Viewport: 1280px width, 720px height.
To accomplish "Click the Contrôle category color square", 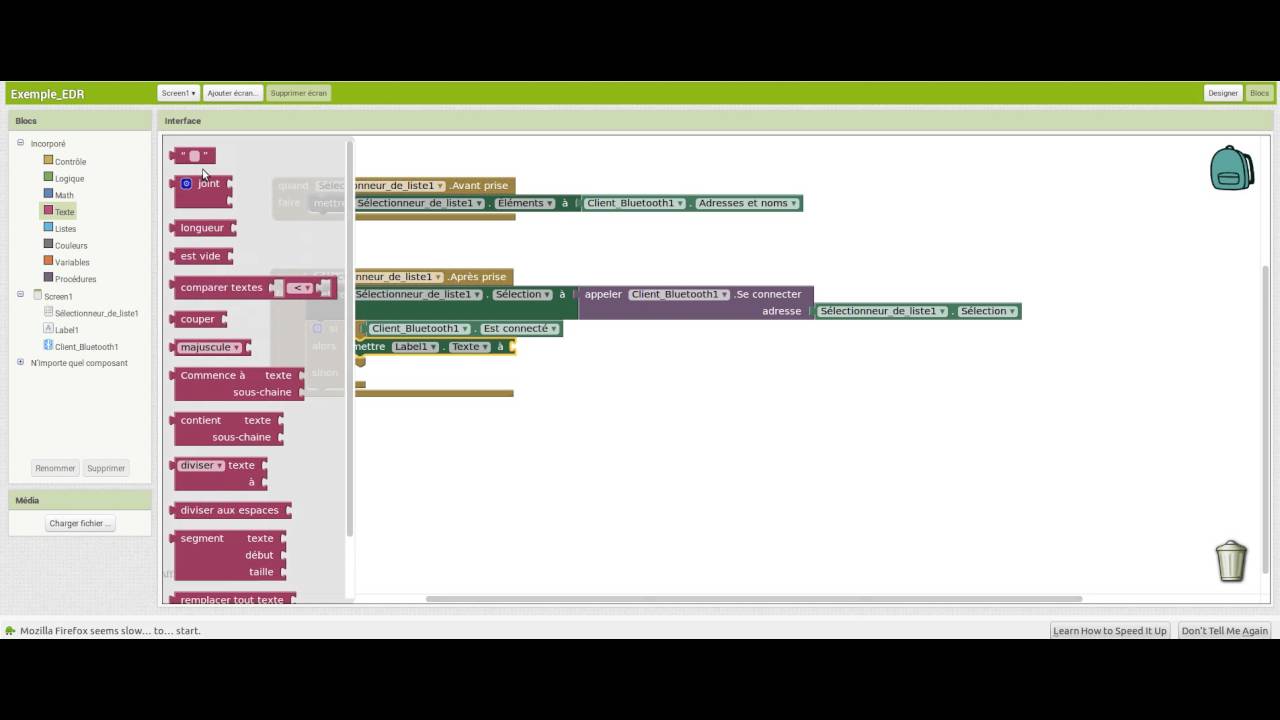I will [48, 160].
